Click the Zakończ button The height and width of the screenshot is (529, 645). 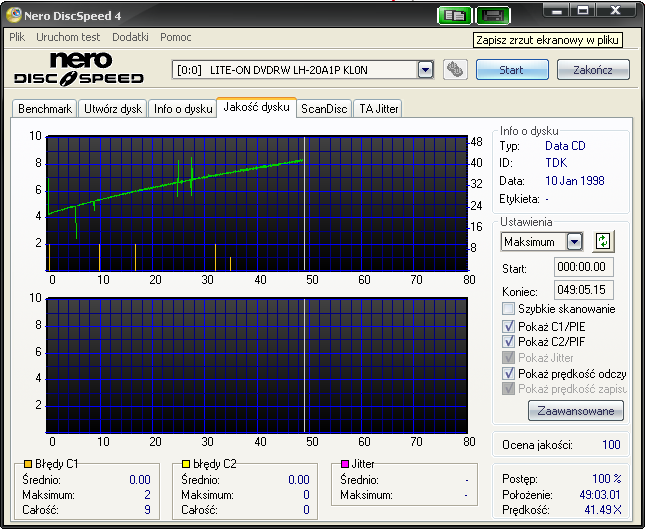point(593,70)
